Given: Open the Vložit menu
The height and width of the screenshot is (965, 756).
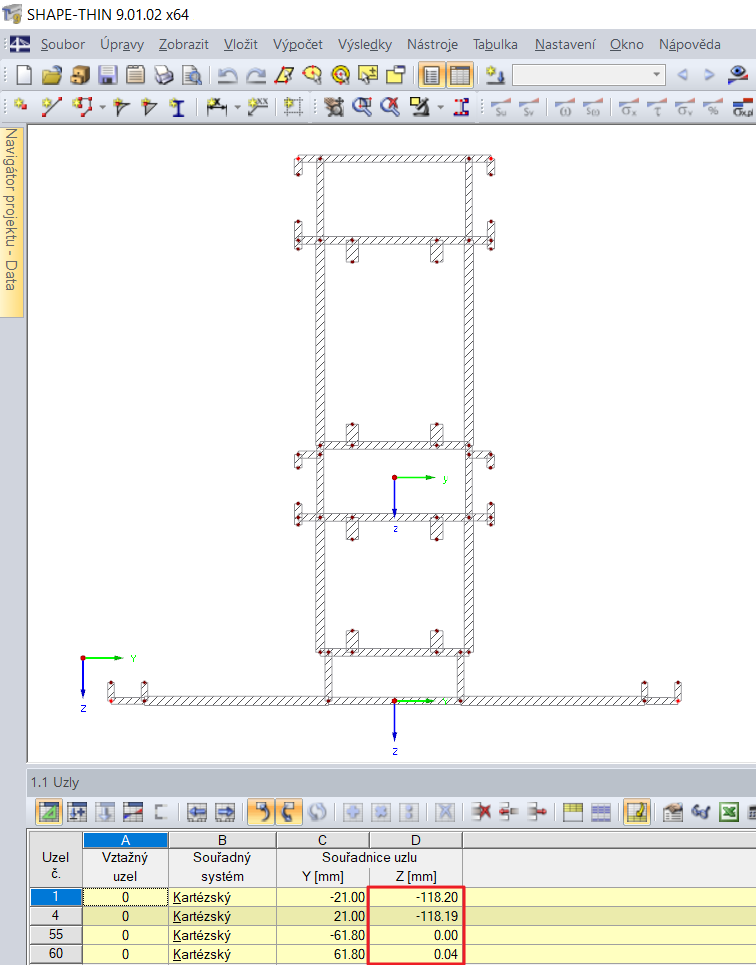Looking at the screenshot, I should [x=241, y=44].
